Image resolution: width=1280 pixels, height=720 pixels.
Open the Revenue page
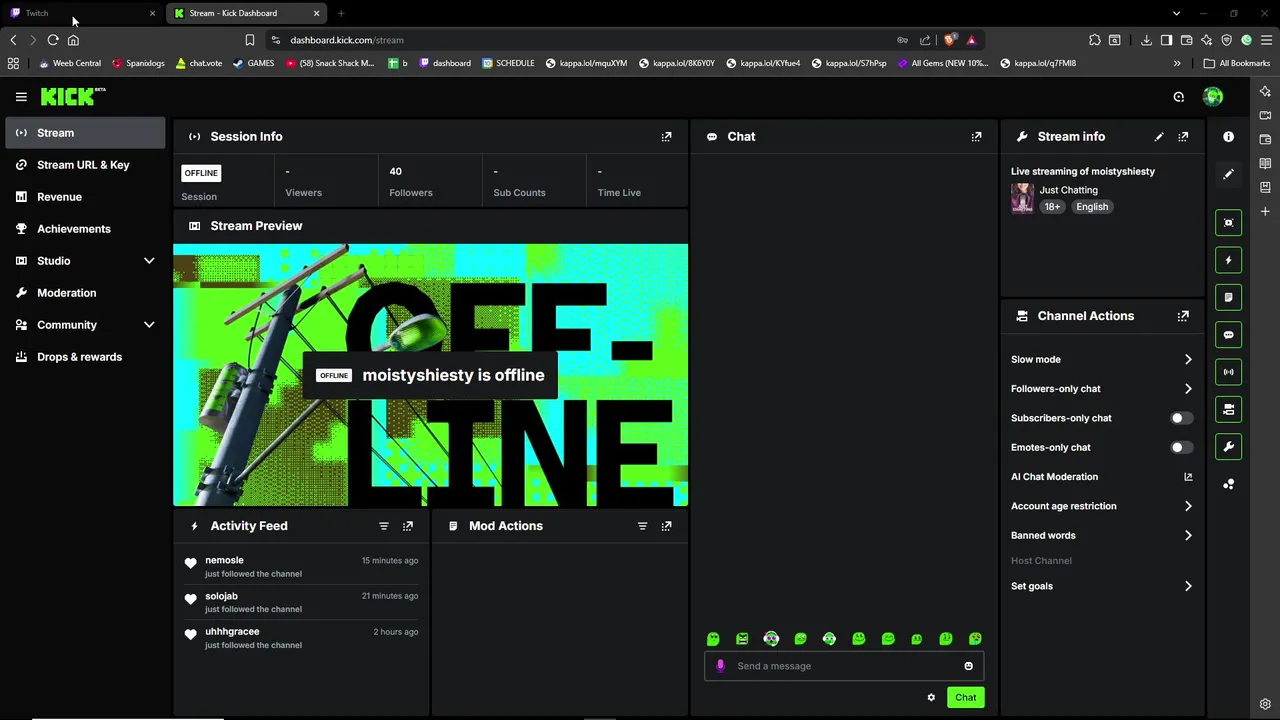coord(85,197)
